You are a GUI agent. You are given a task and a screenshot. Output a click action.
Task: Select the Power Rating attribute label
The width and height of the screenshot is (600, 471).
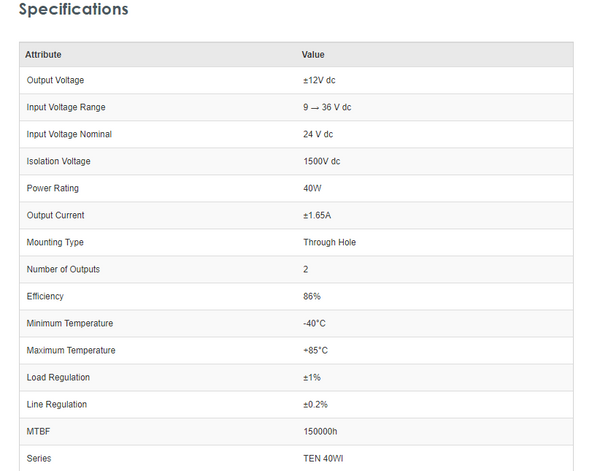tap(53, 188)
